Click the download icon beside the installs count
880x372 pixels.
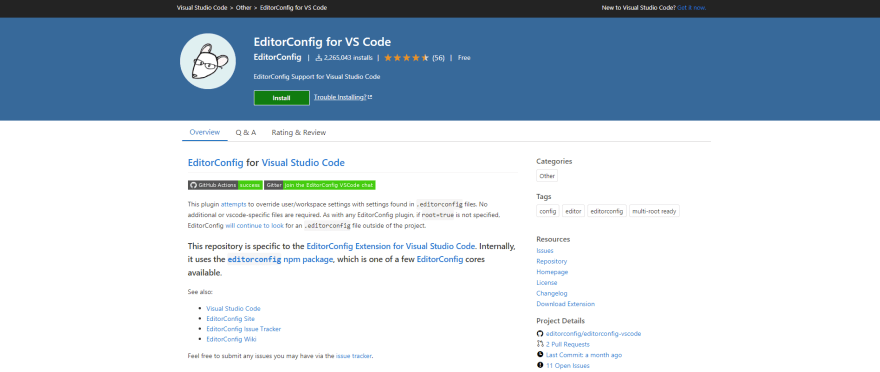click(319, 58)
